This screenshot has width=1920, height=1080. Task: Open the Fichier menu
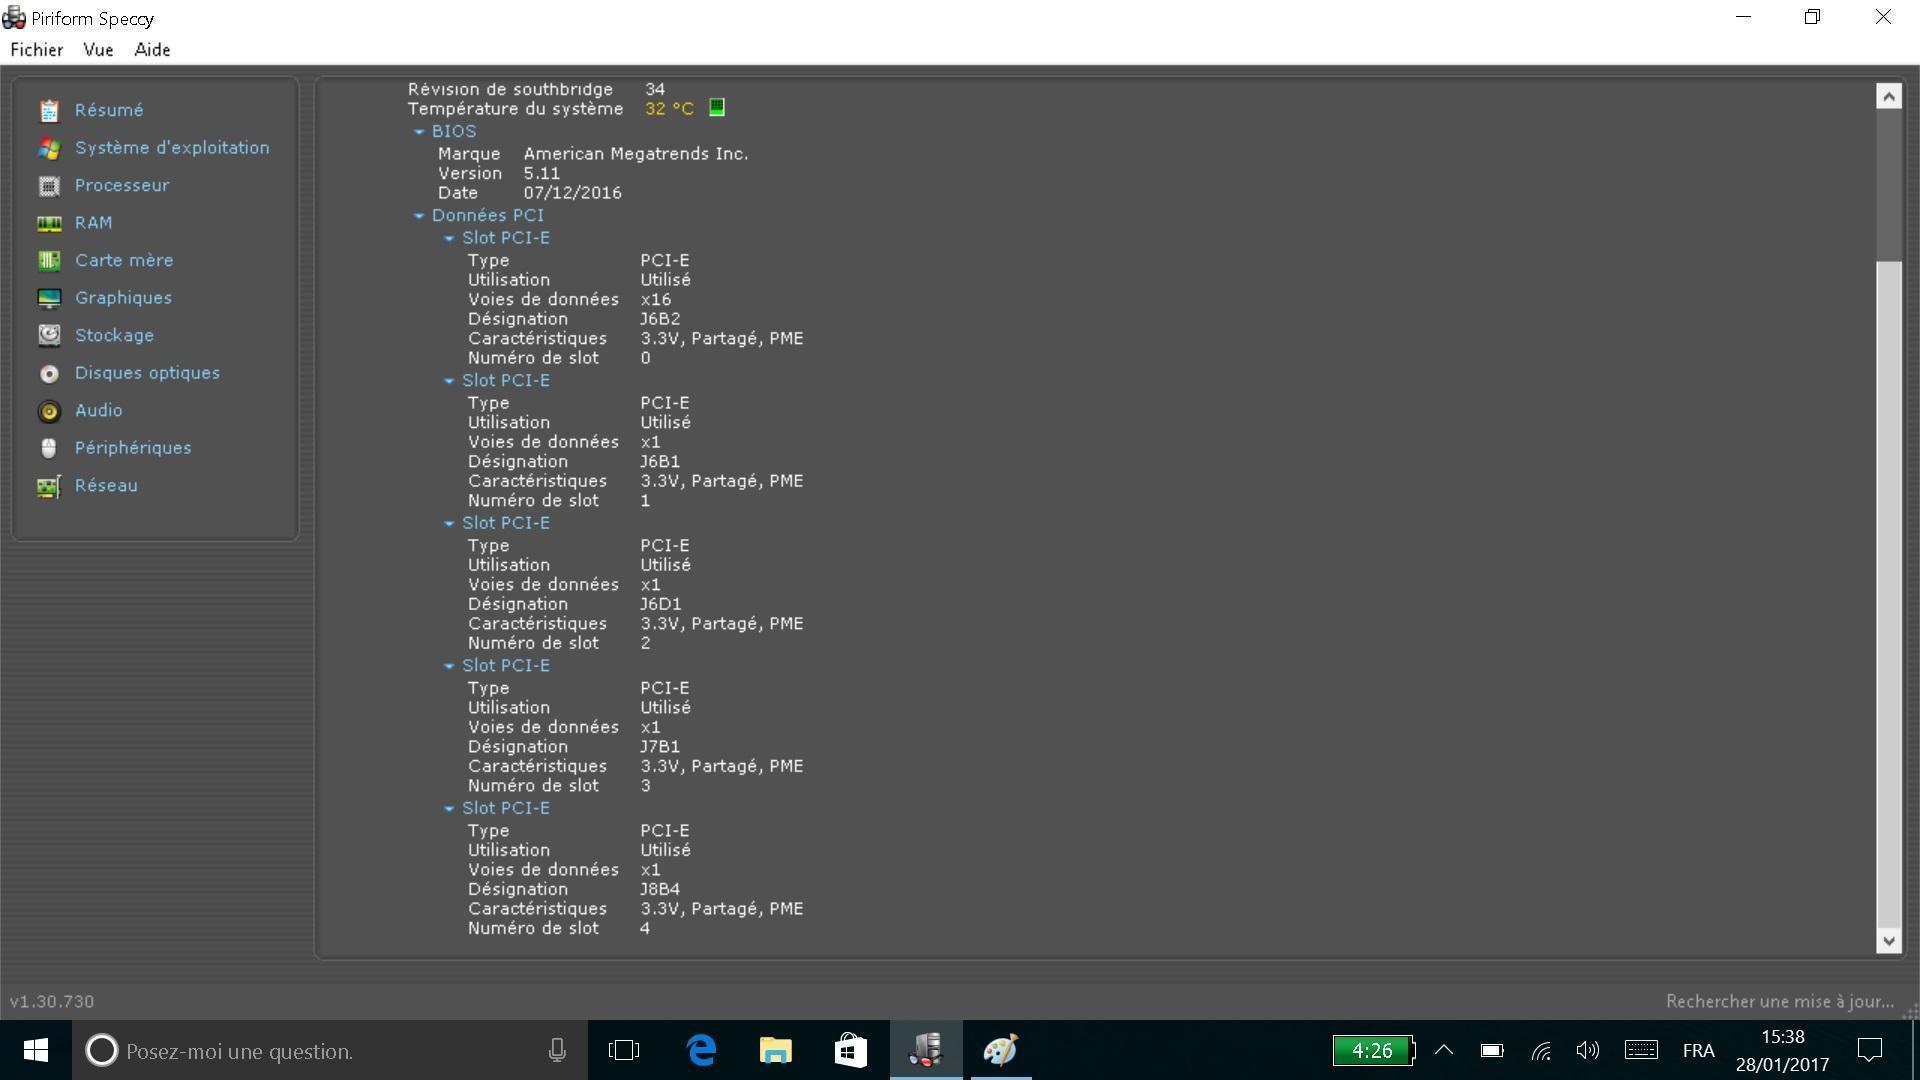(37, 50)
